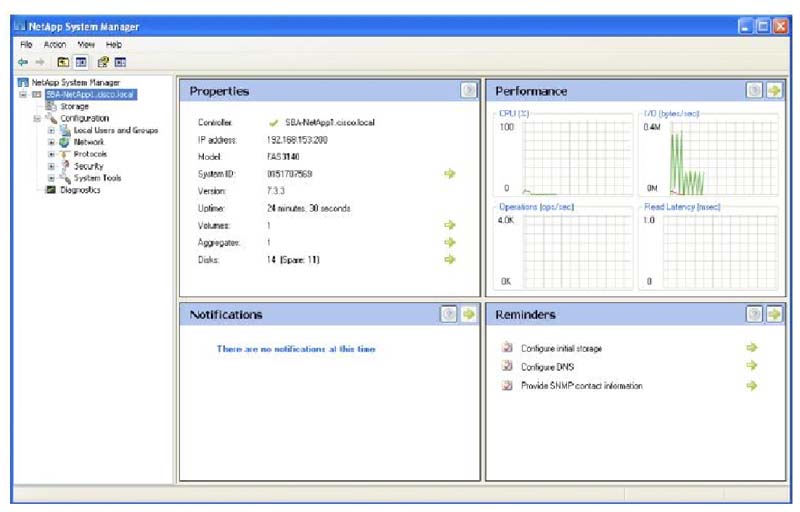Select Storage in the navigation tree

click(x=74, y=106)
